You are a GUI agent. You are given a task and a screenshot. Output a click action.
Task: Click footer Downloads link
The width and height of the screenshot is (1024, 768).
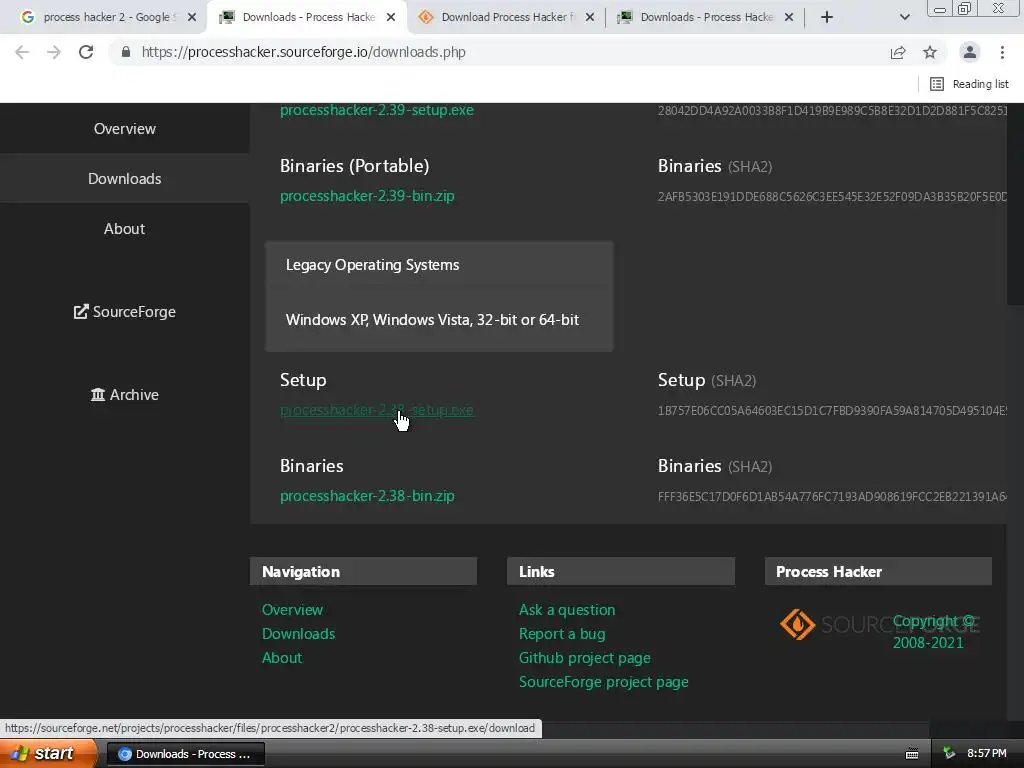tap(298, 633)
